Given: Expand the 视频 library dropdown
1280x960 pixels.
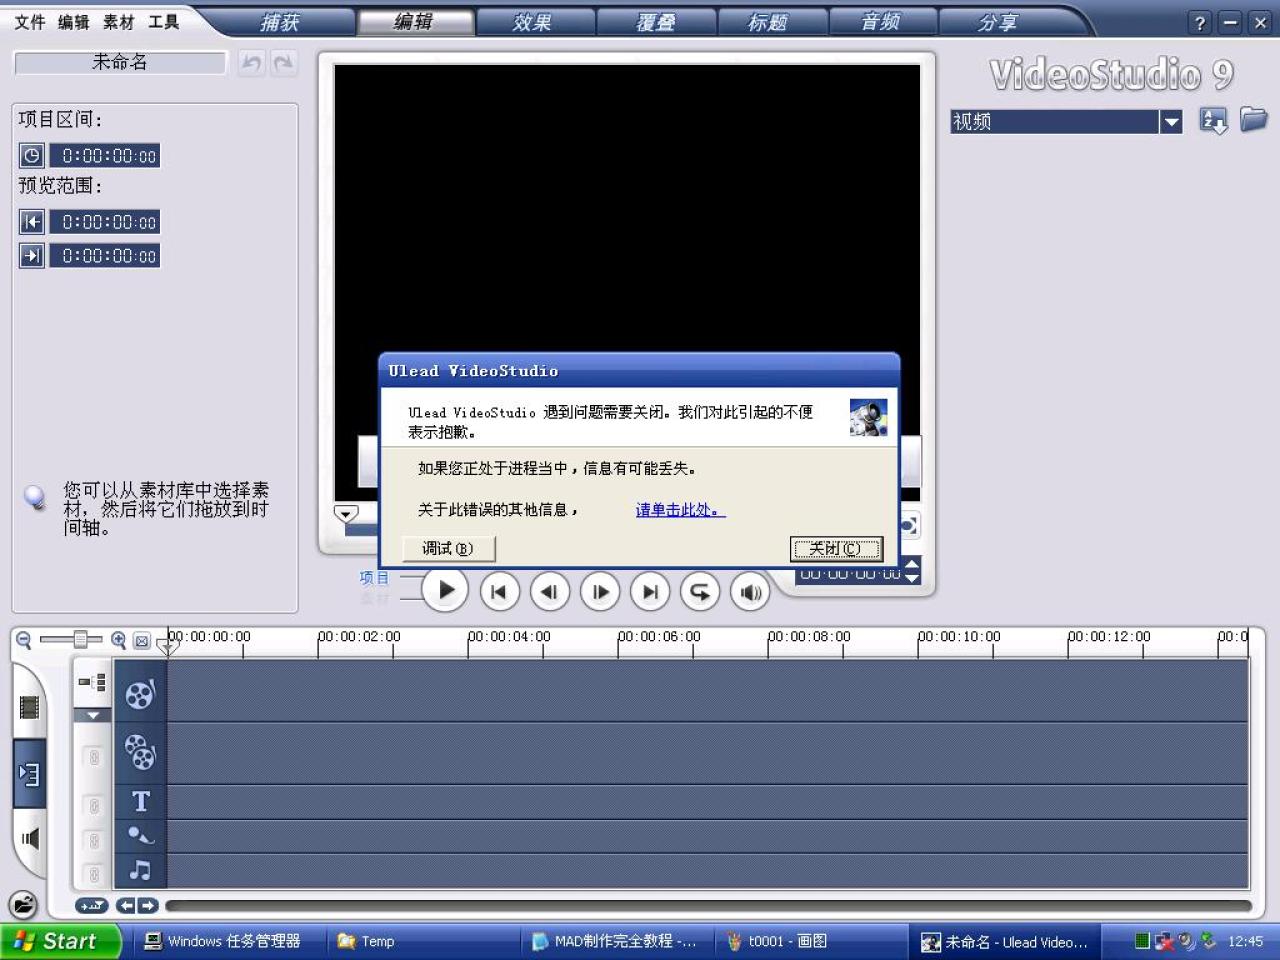Looking at the screenshot, I should coord(1171,122).
